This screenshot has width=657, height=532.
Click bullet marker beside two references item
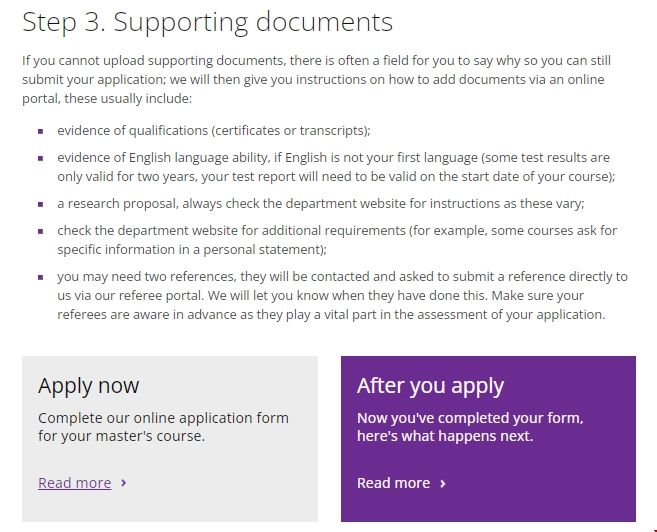pos(41,277)
